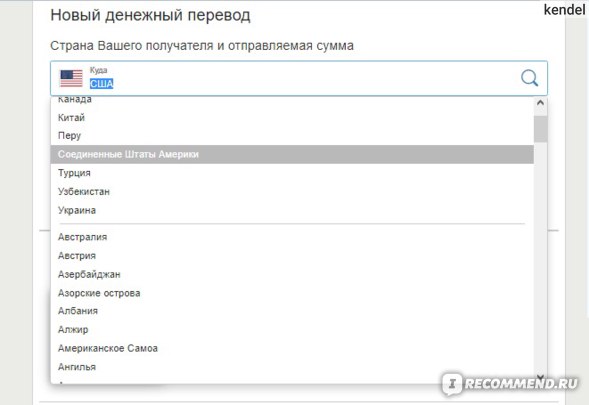Select Алжир from the dropdown
This screenshot has width=589, height=405.
[292, 330]
